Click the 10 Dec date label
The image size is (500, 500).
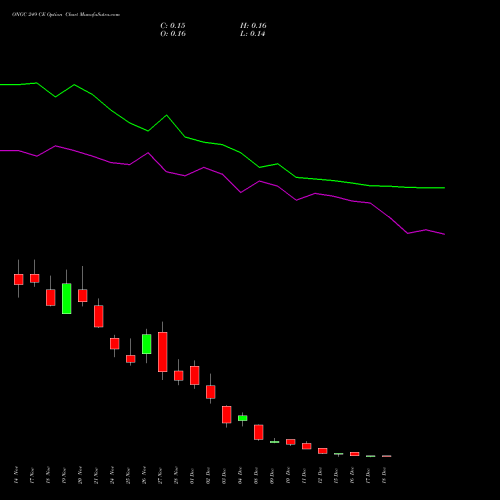(288, 475)
